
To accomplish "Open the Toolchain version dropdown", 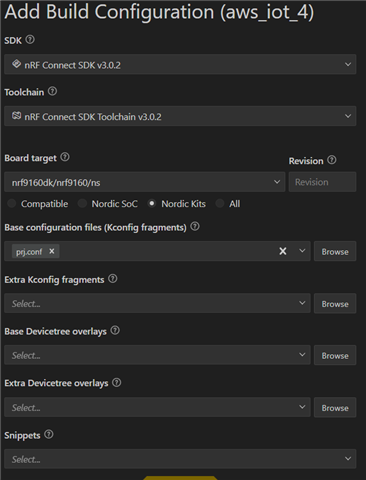I will coord(180,116).
